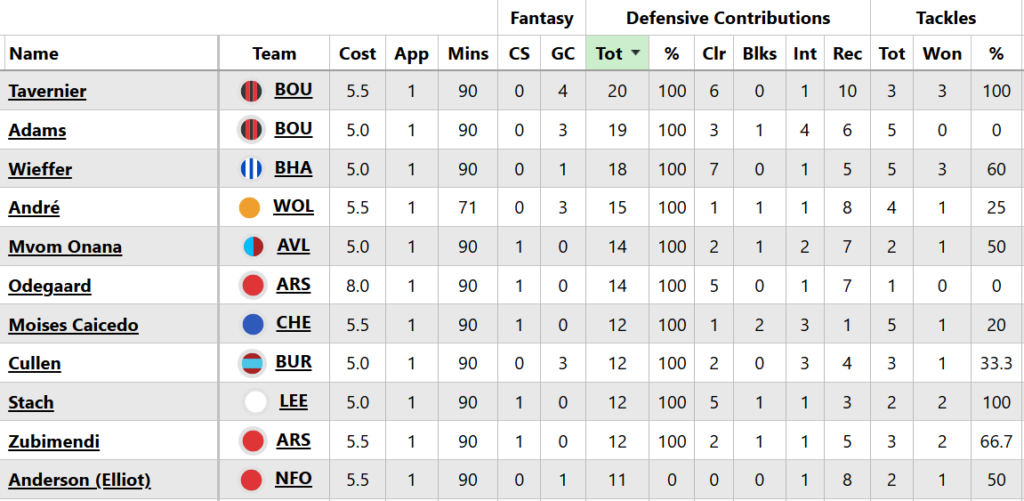The image size is (1024, 501).
Task: Open the Moises Caicedo player link
Action: (x=73, y=325)
